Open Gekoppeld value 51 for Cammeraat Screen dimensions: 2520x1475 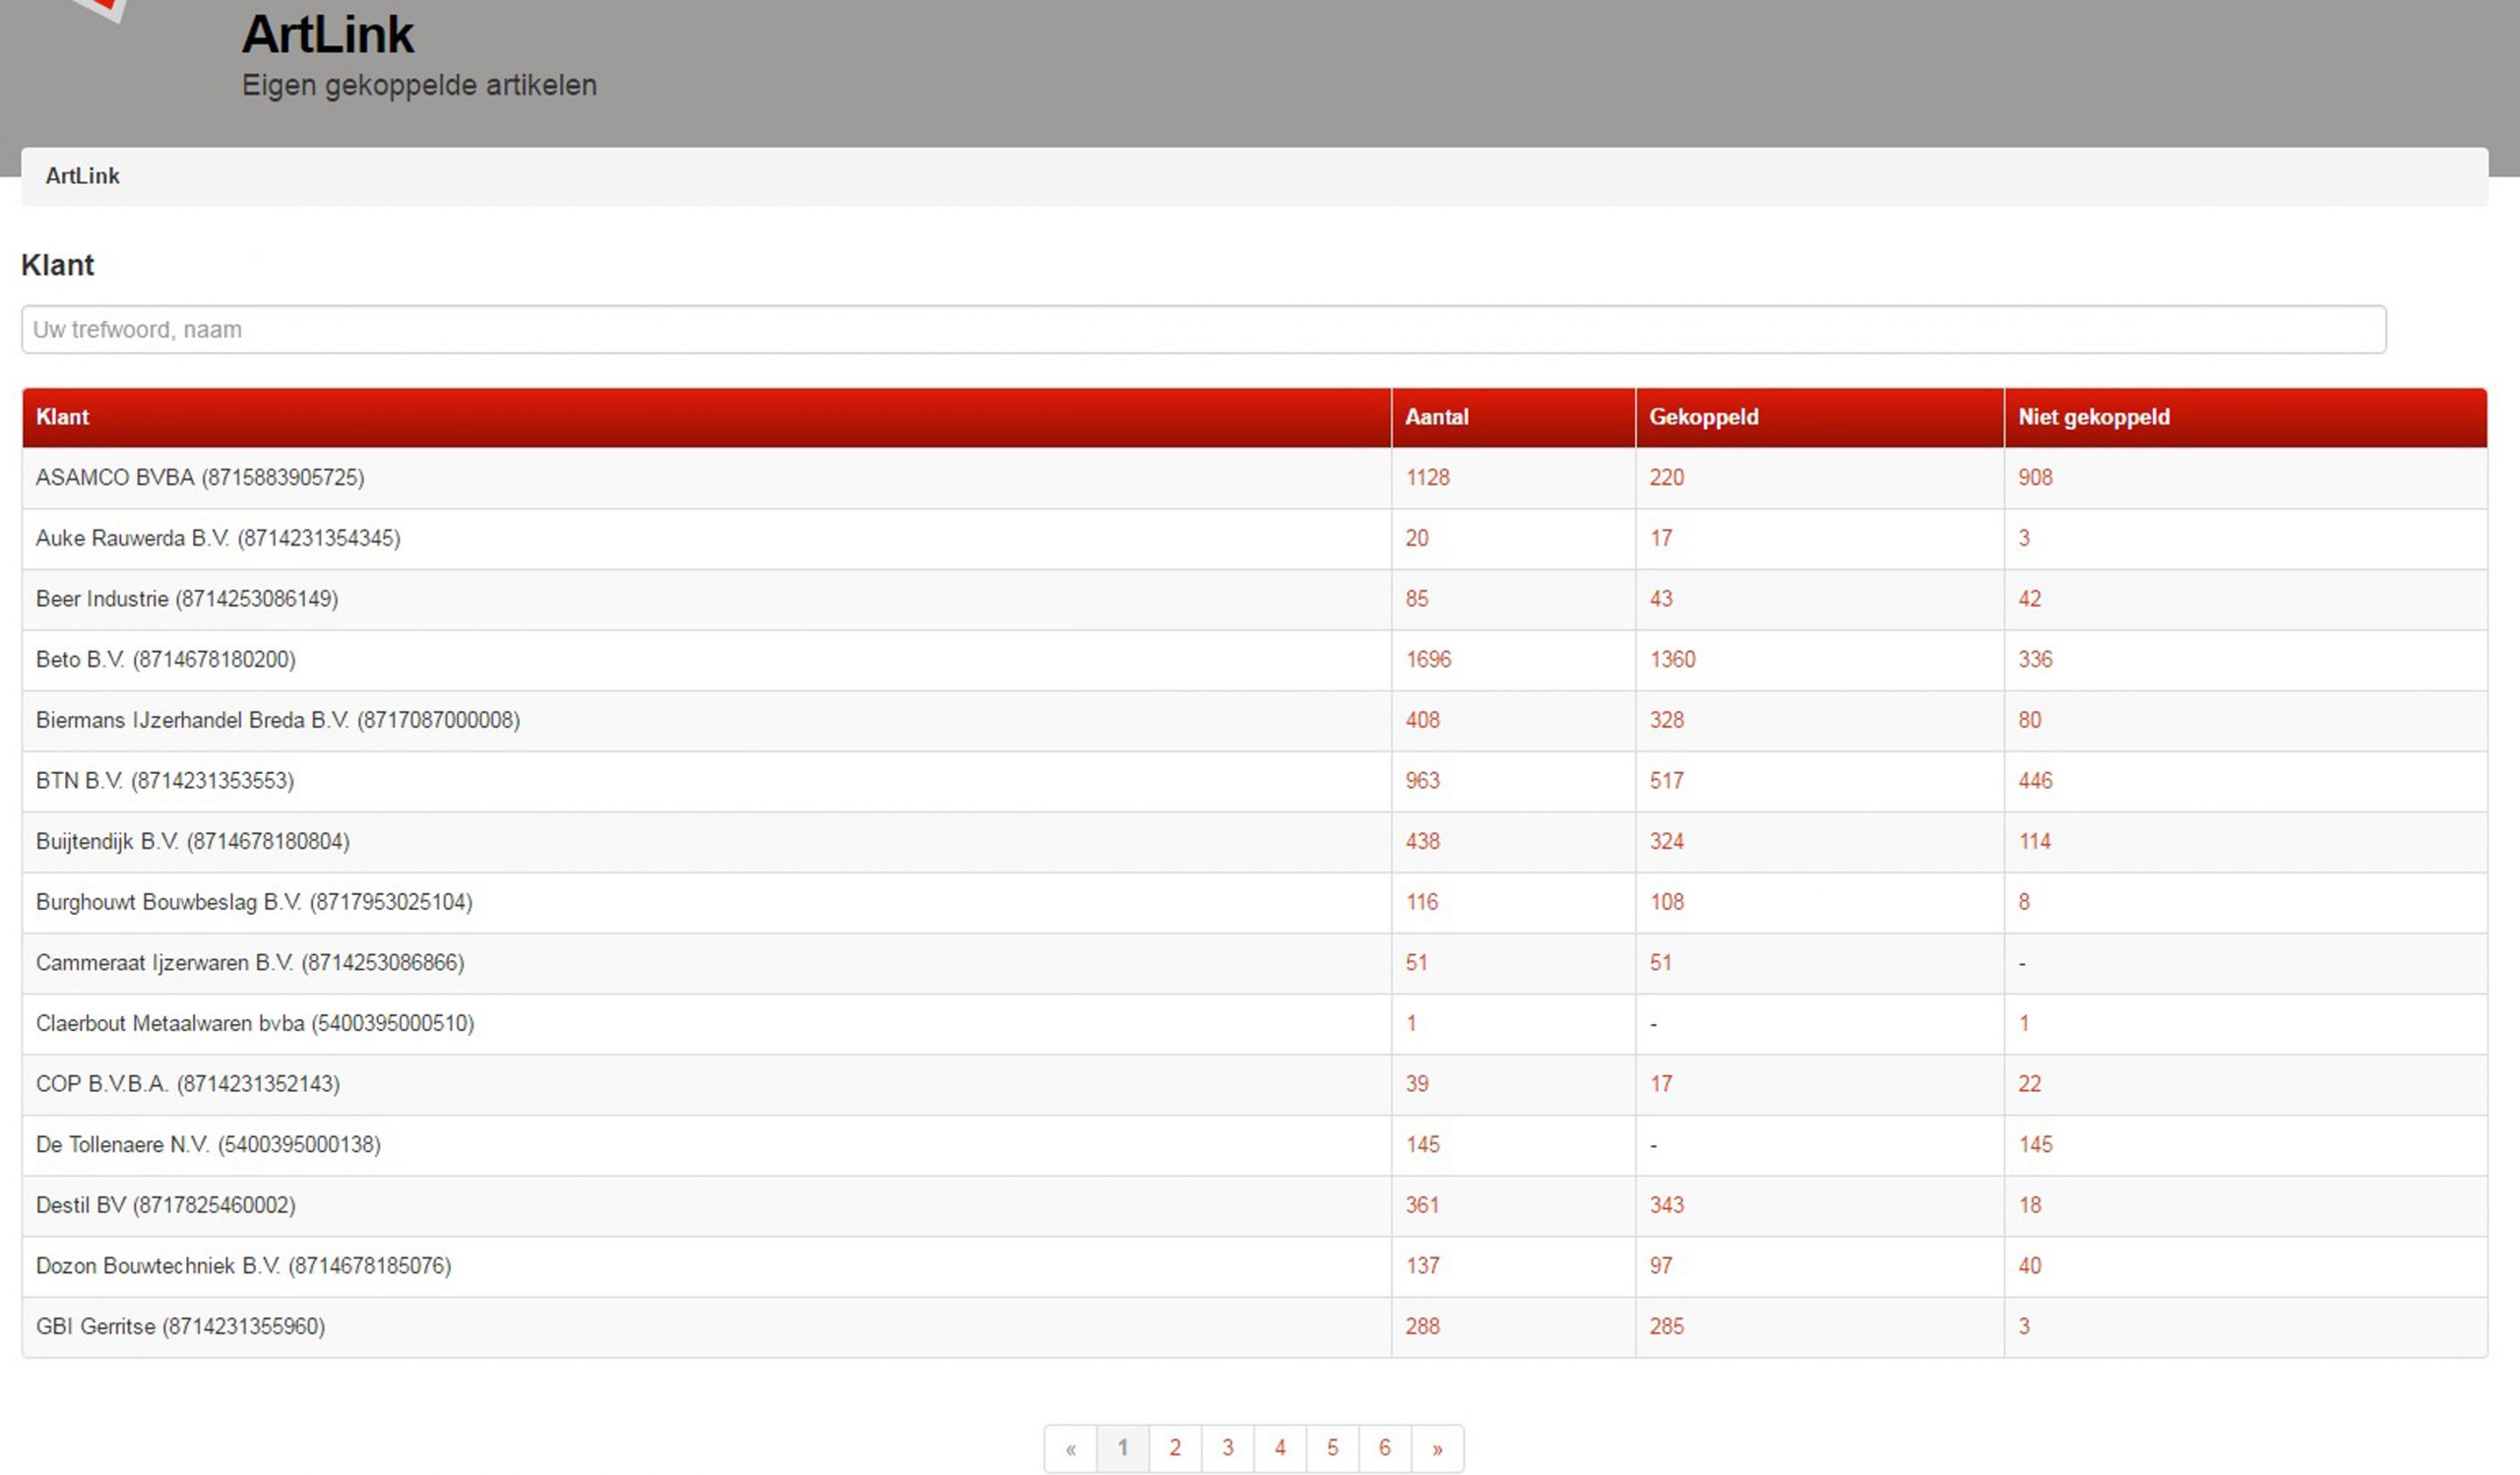(1660, 963)
